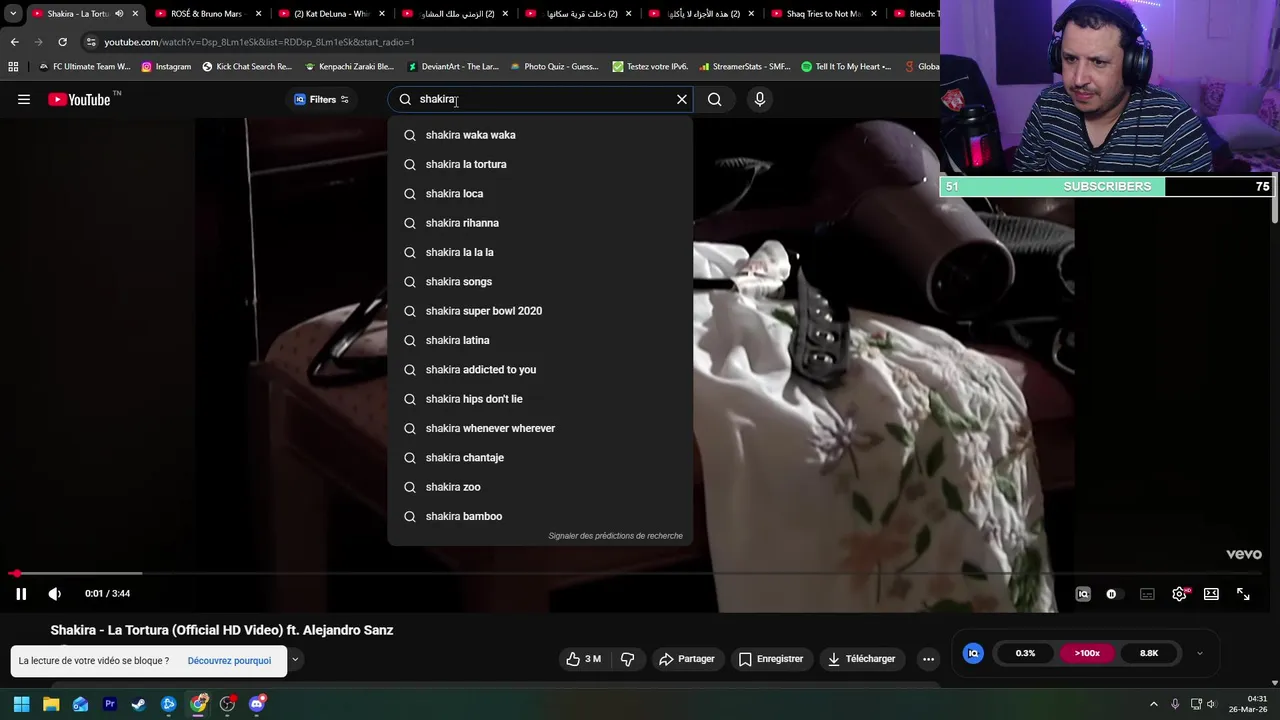The width and height of the screenshot is (1280, 720).
Task: Pick suggestion shakira chantaje
Action: pos(540,457)
